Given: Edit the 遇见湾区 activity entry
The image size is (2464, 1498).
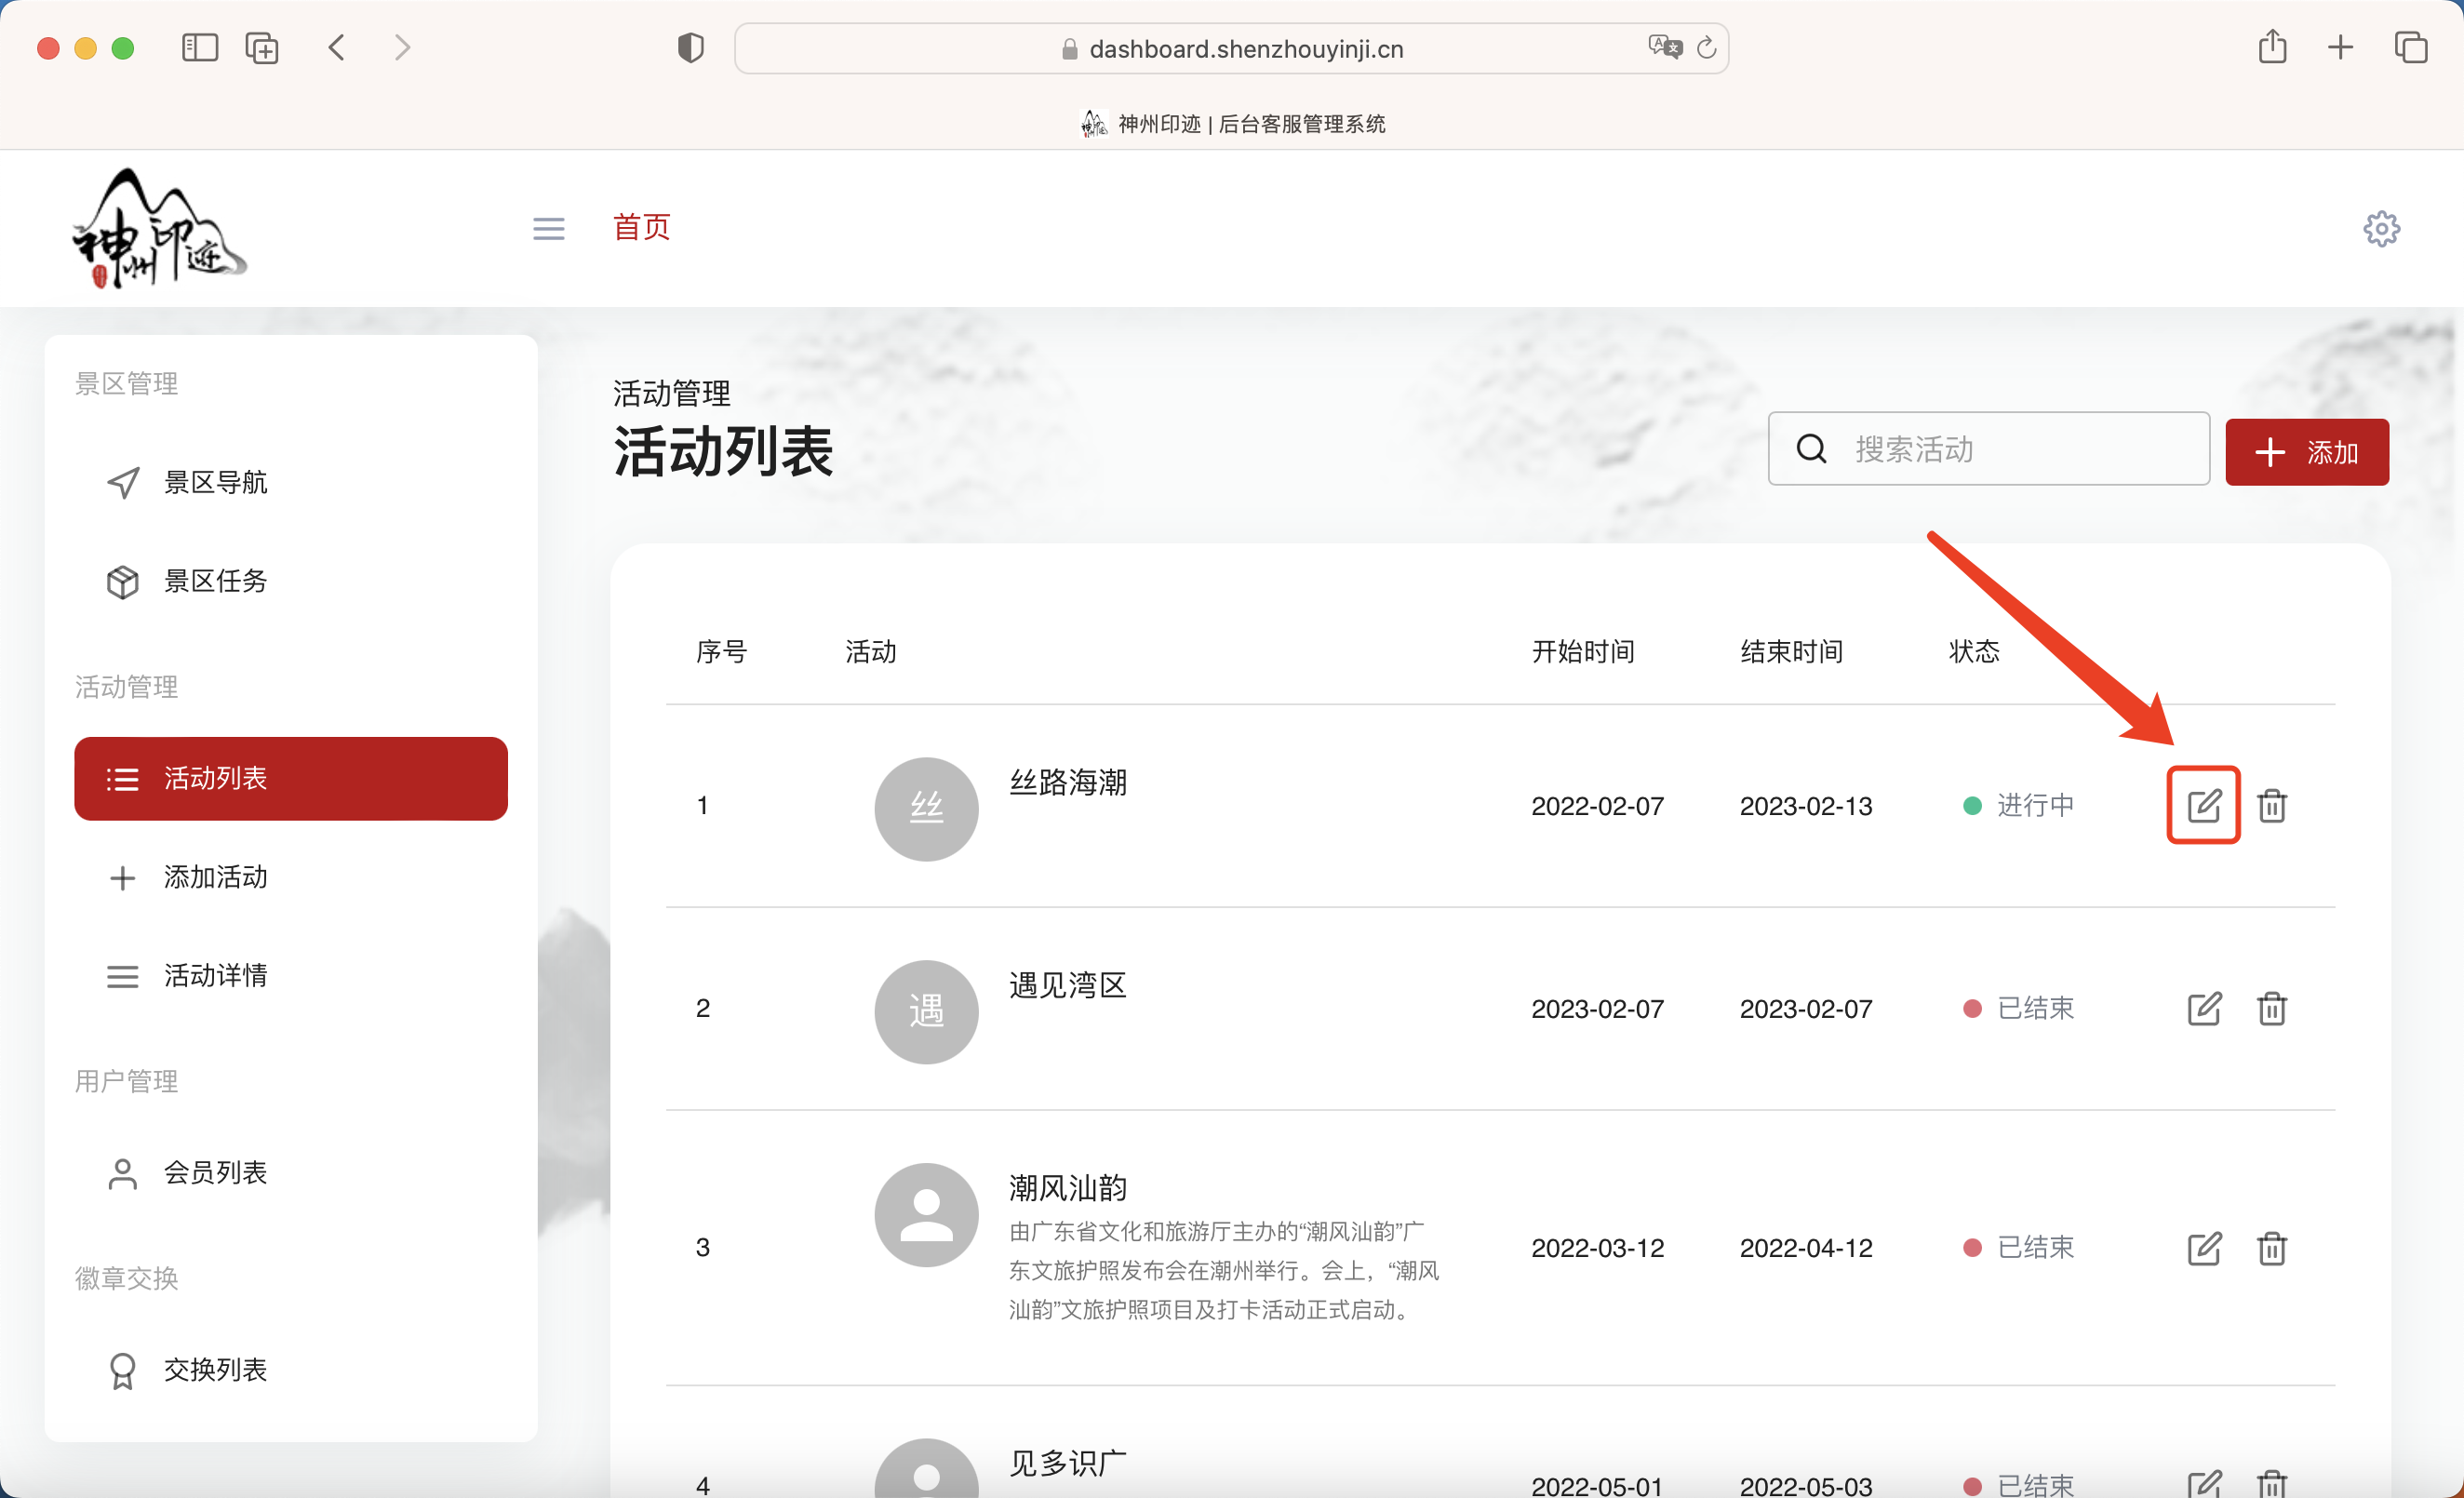Looking at the screenshot, I should tap(2203, 1009).
